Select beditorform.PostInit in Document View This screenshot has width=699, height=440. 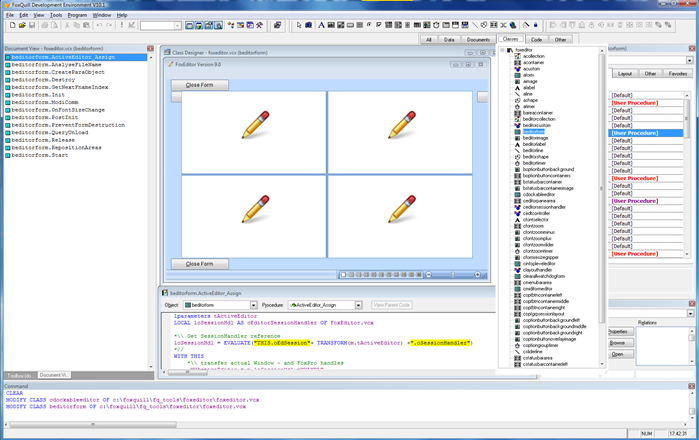[45, 117]
